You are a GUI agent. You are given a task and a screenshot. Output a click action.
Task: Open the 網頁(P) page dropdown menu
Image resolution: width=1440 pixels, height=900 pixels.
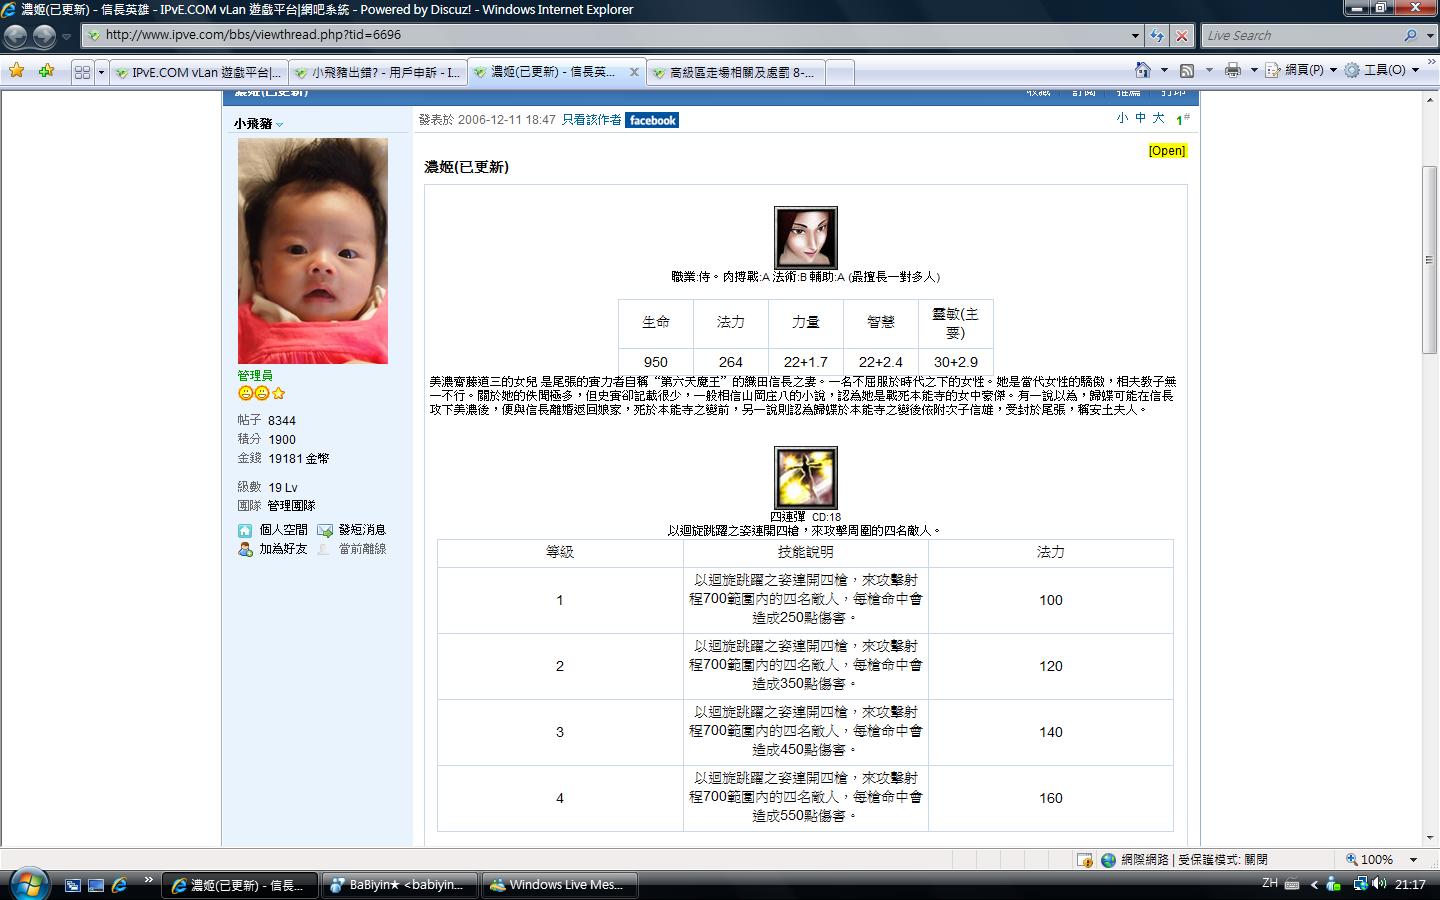coord(1302,70)
